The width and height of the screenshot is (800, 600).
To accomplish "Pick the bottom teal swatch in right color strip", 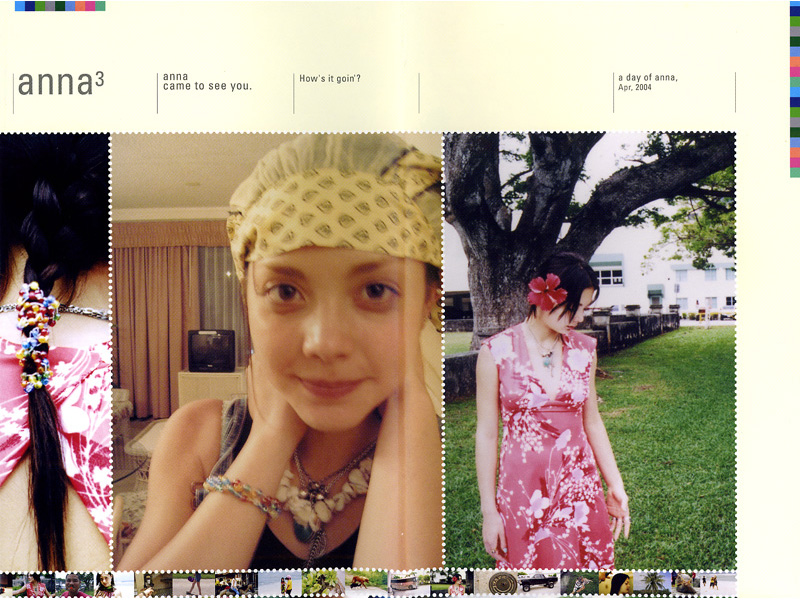I will pos(795,172).
